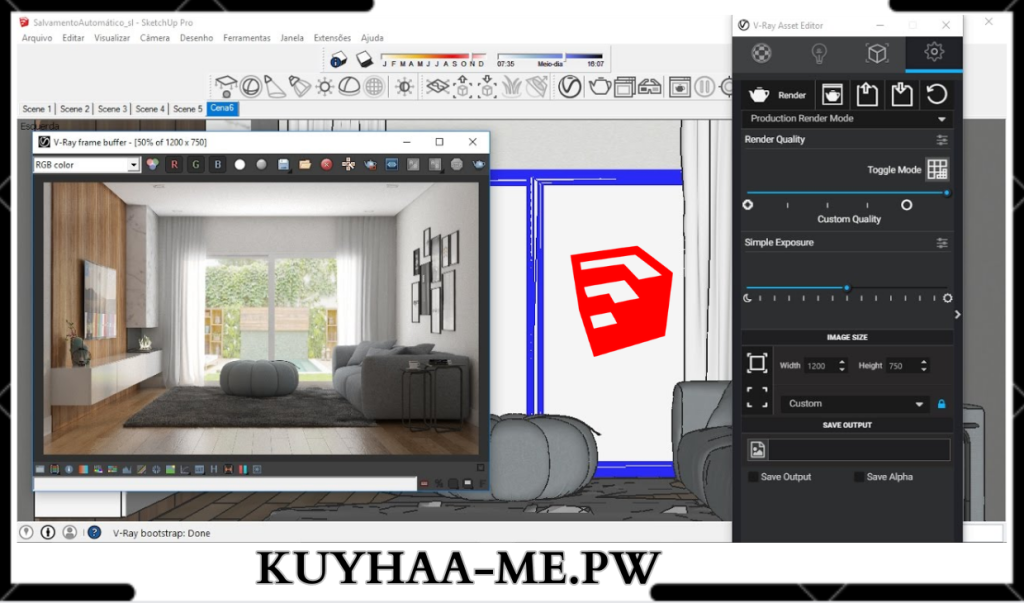Screen dimensions: 1024x603
Task: Open the Model Info shadow settings icon
Action: click(x=338, y=60)
